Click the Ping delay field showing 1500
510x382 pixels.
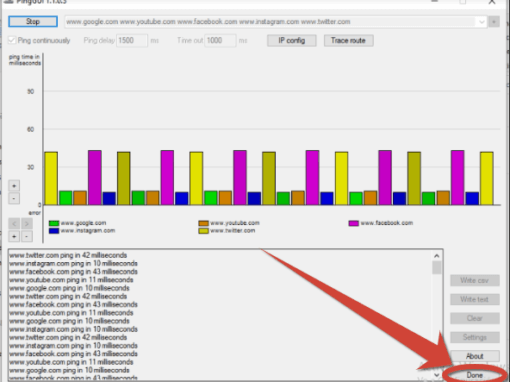click(132, 41)
